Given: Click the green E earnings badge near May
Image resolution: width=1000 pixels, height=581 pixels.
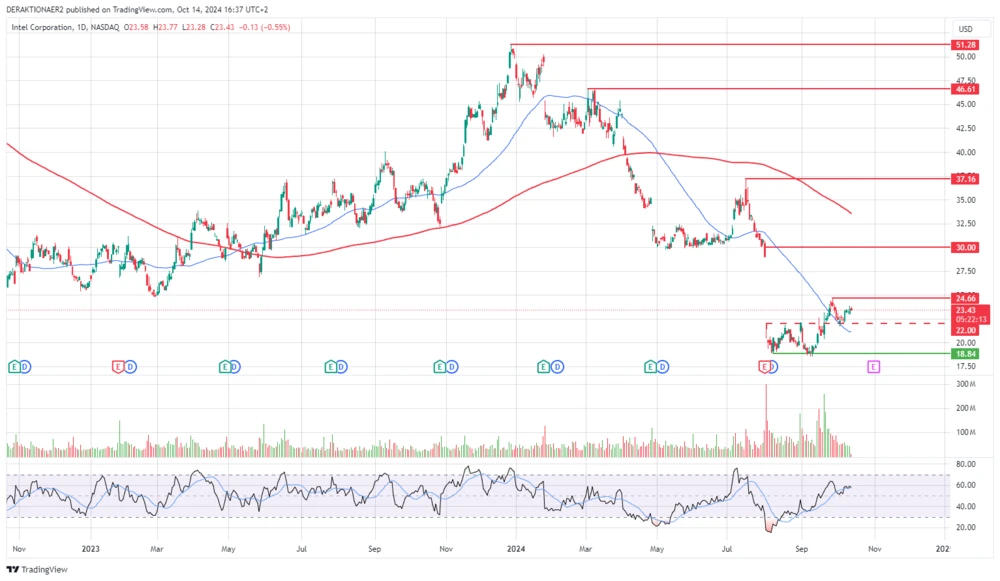Looking at the screenshot, I should pyautogui.click(x=225, y=367).
